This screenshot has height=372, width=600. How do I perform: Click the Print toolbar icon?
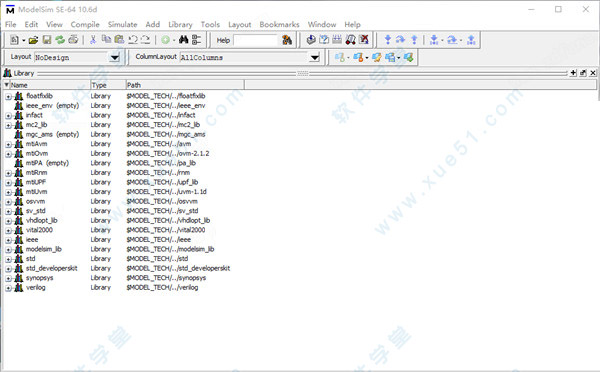(x=73, y=39)
